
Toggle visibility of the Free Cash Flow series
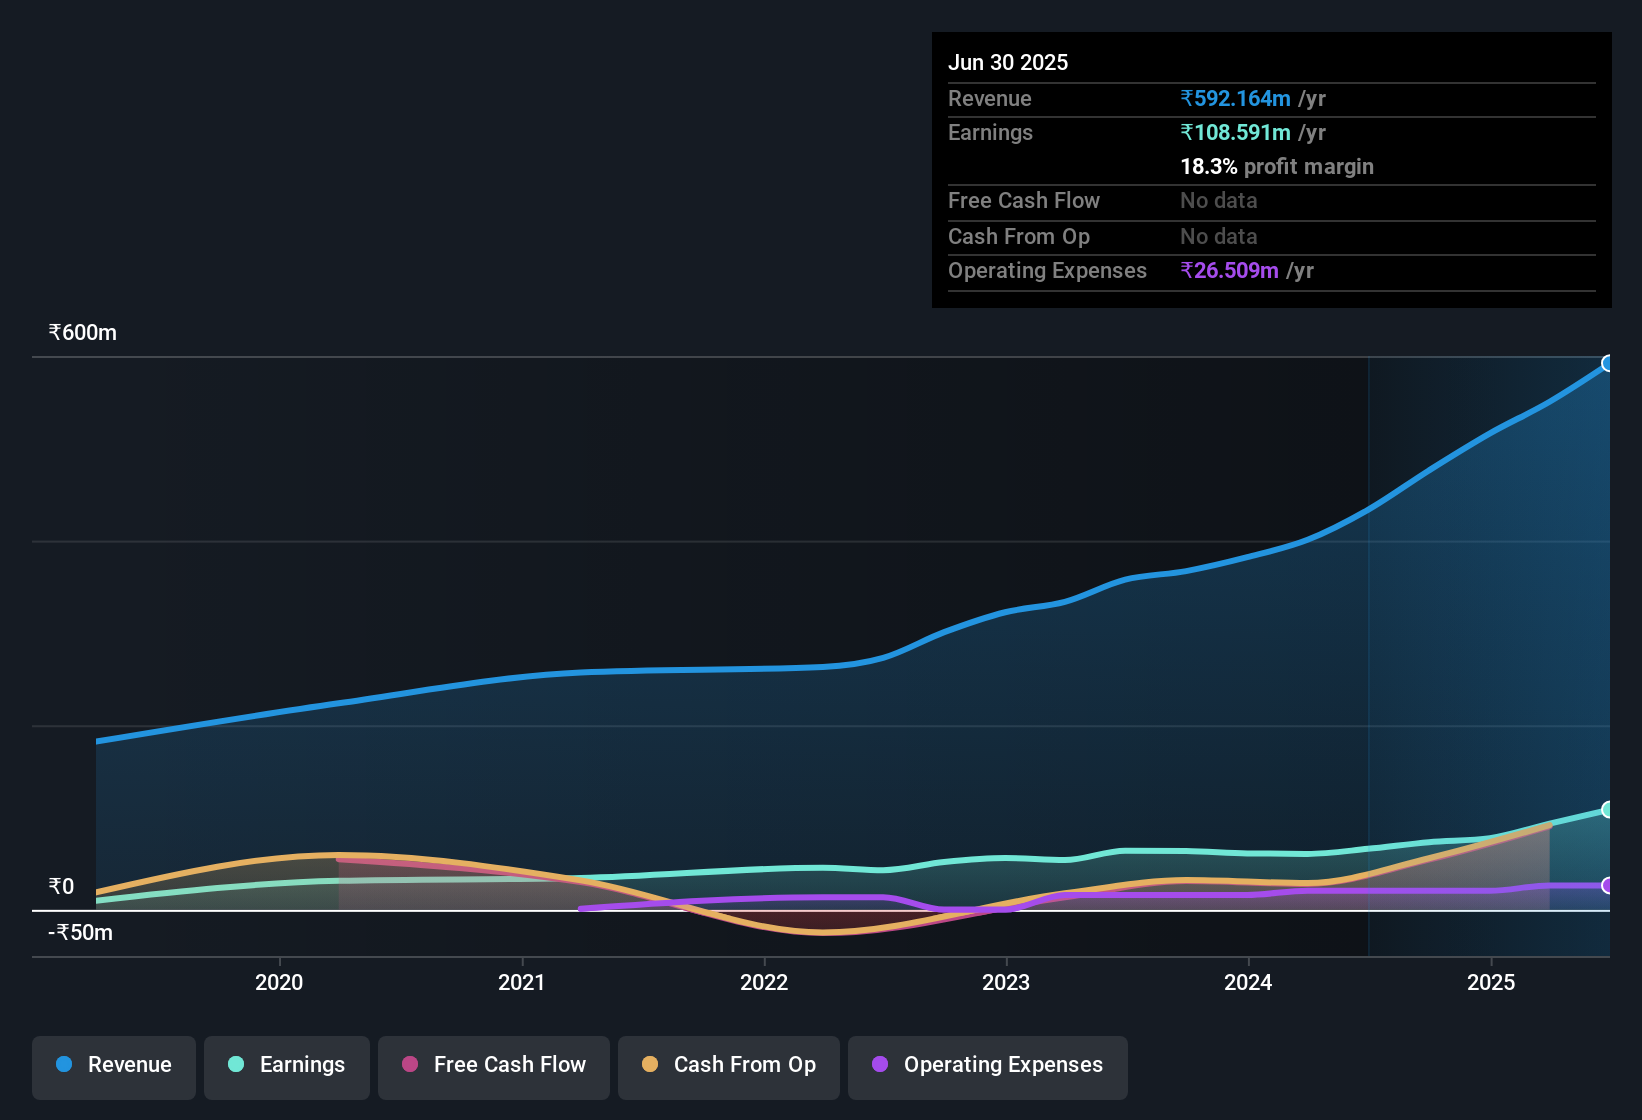[493, 1065]
